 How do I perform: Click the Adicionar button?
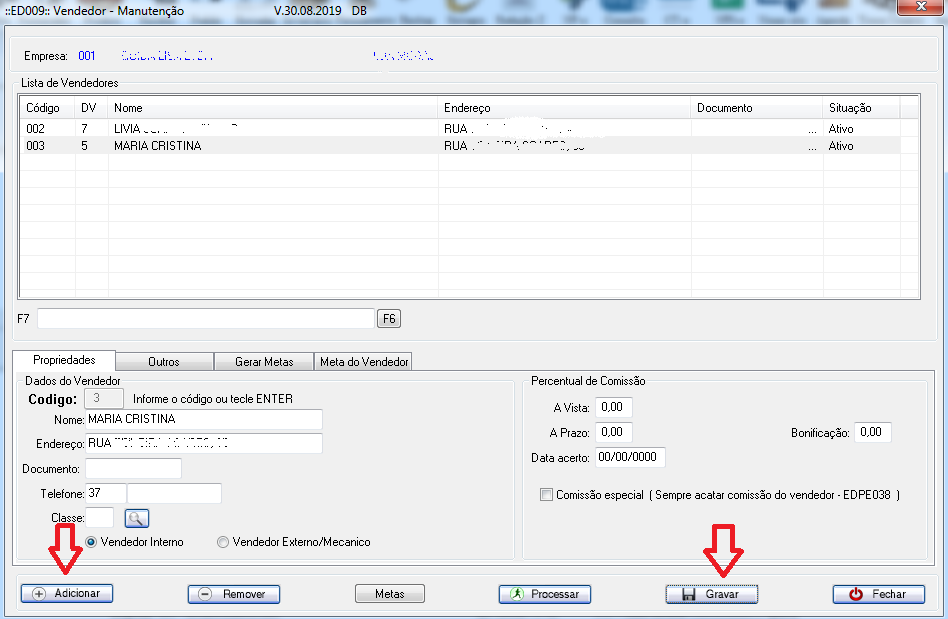[67, 593]
